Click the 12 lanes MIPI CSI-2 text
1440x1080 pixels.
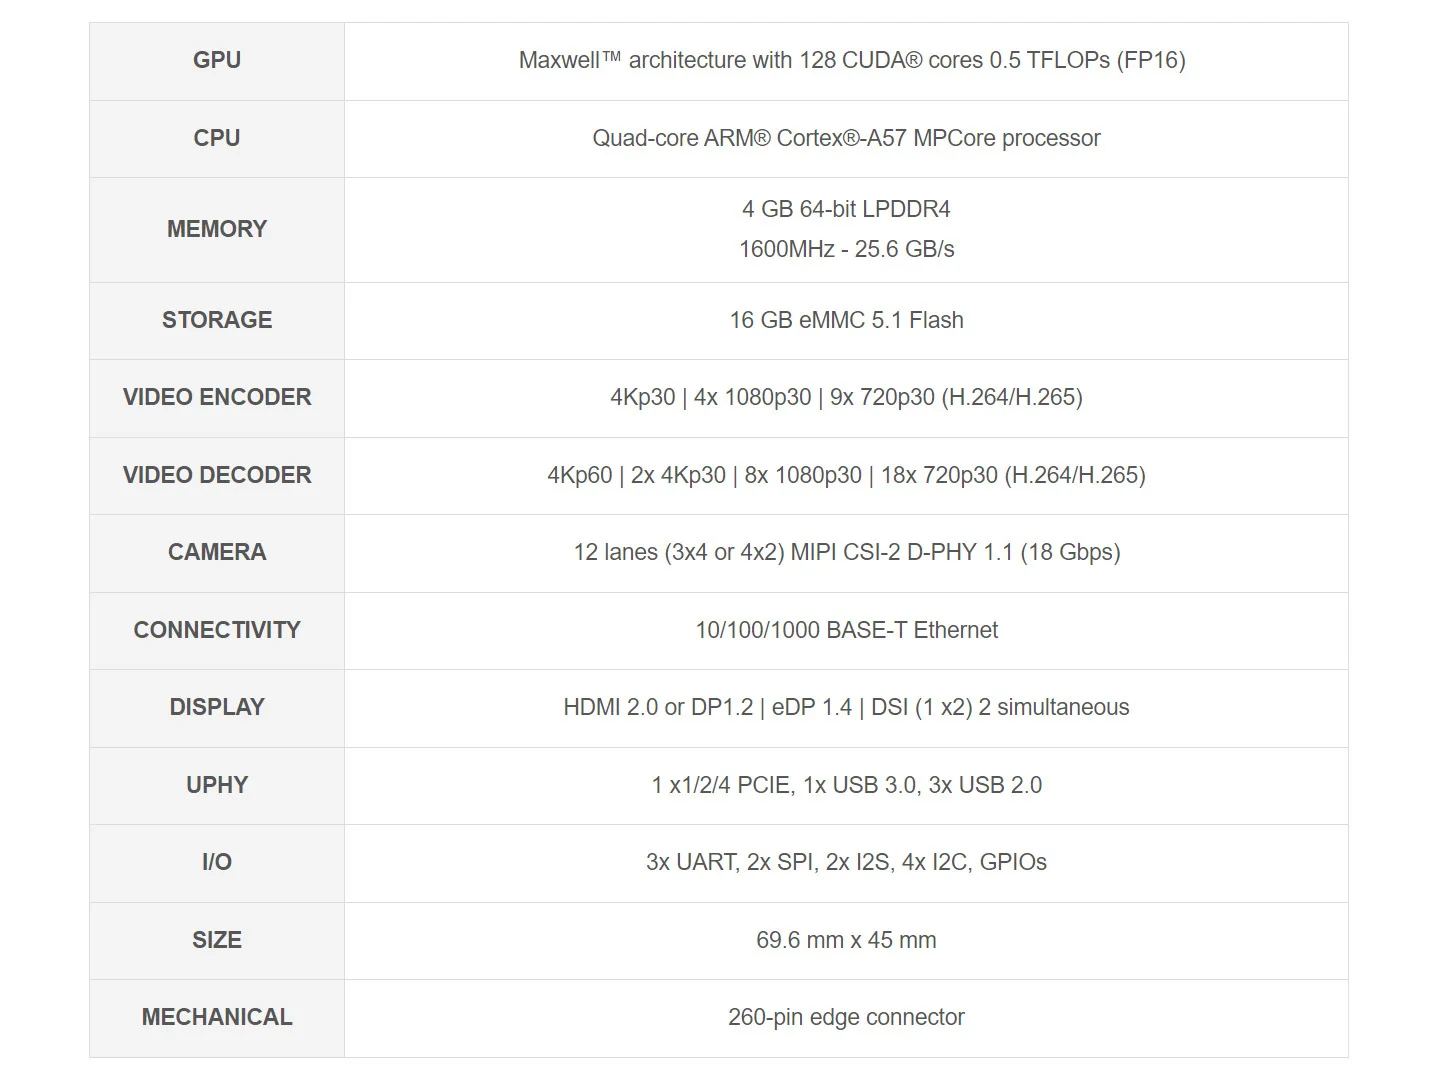[x=846, y=552]
